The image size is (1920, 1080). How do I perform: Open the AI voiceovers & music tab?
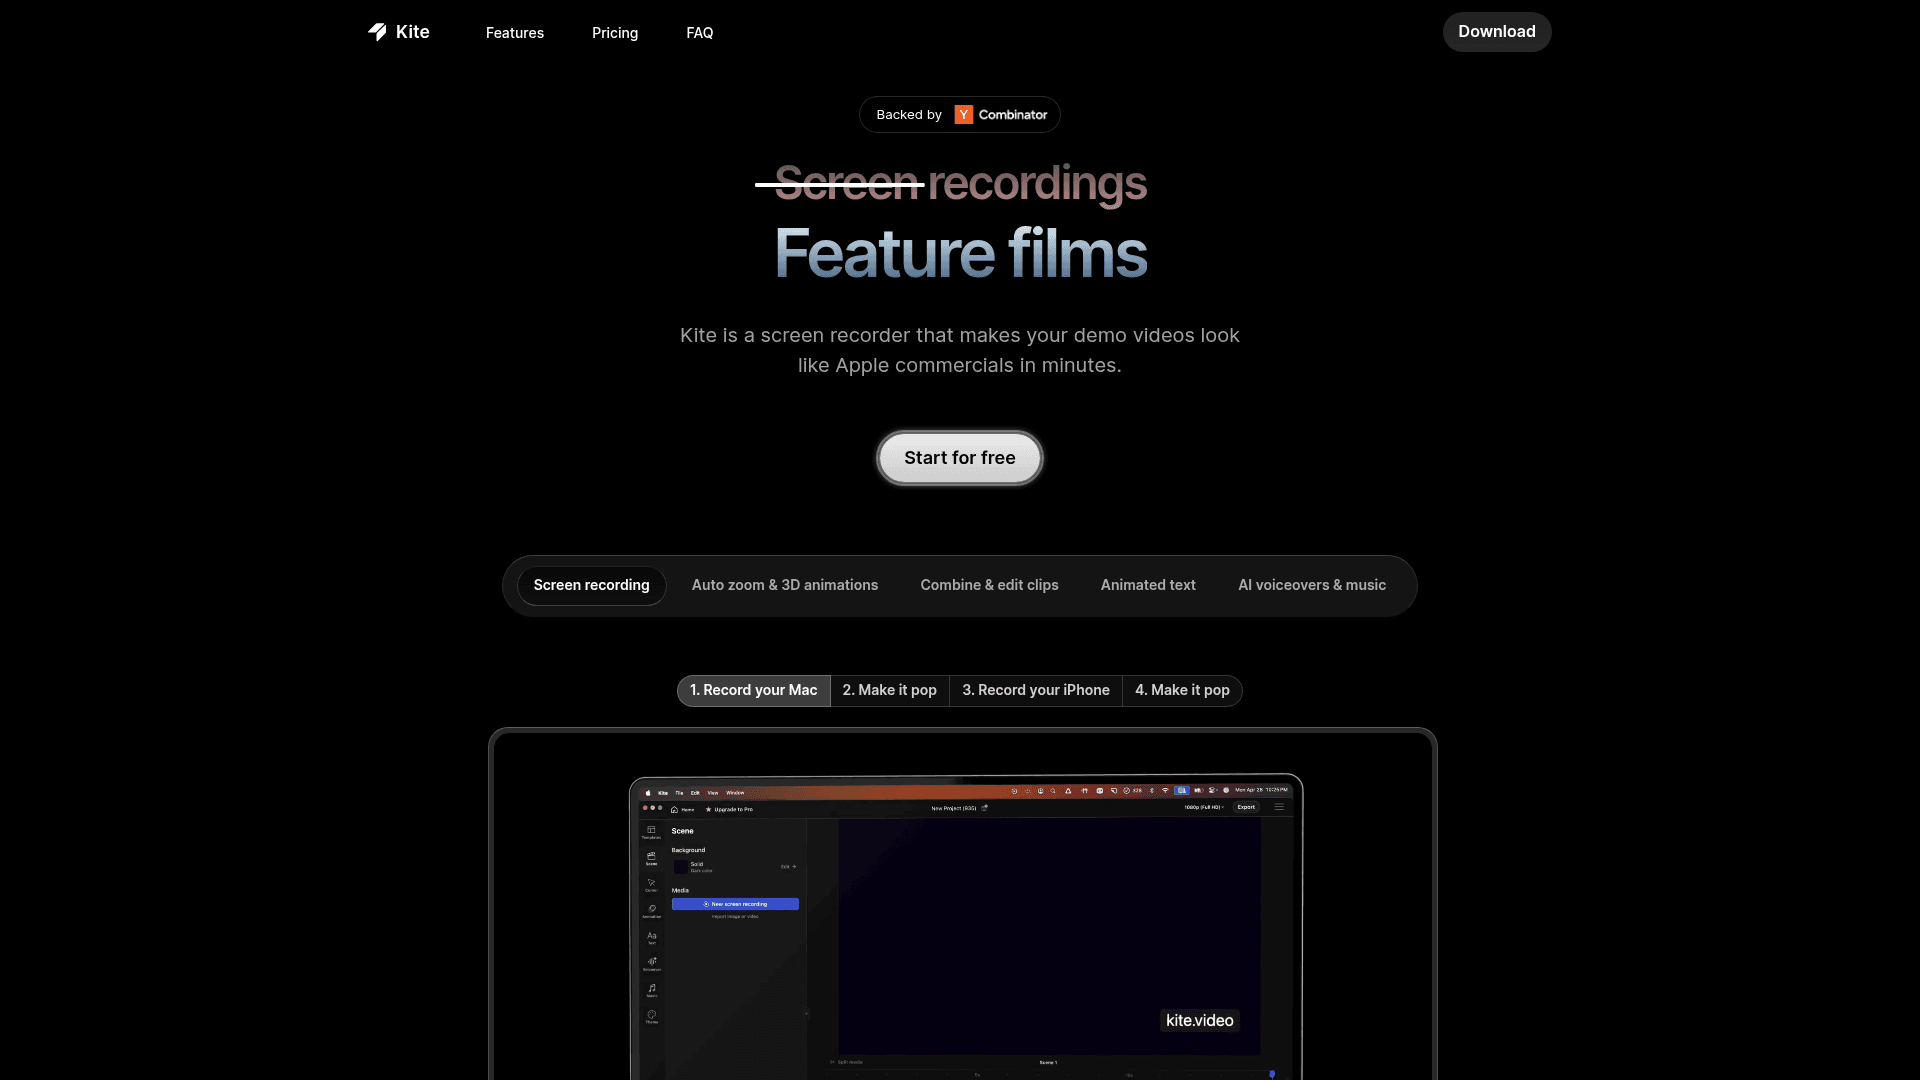point(1312,585)
